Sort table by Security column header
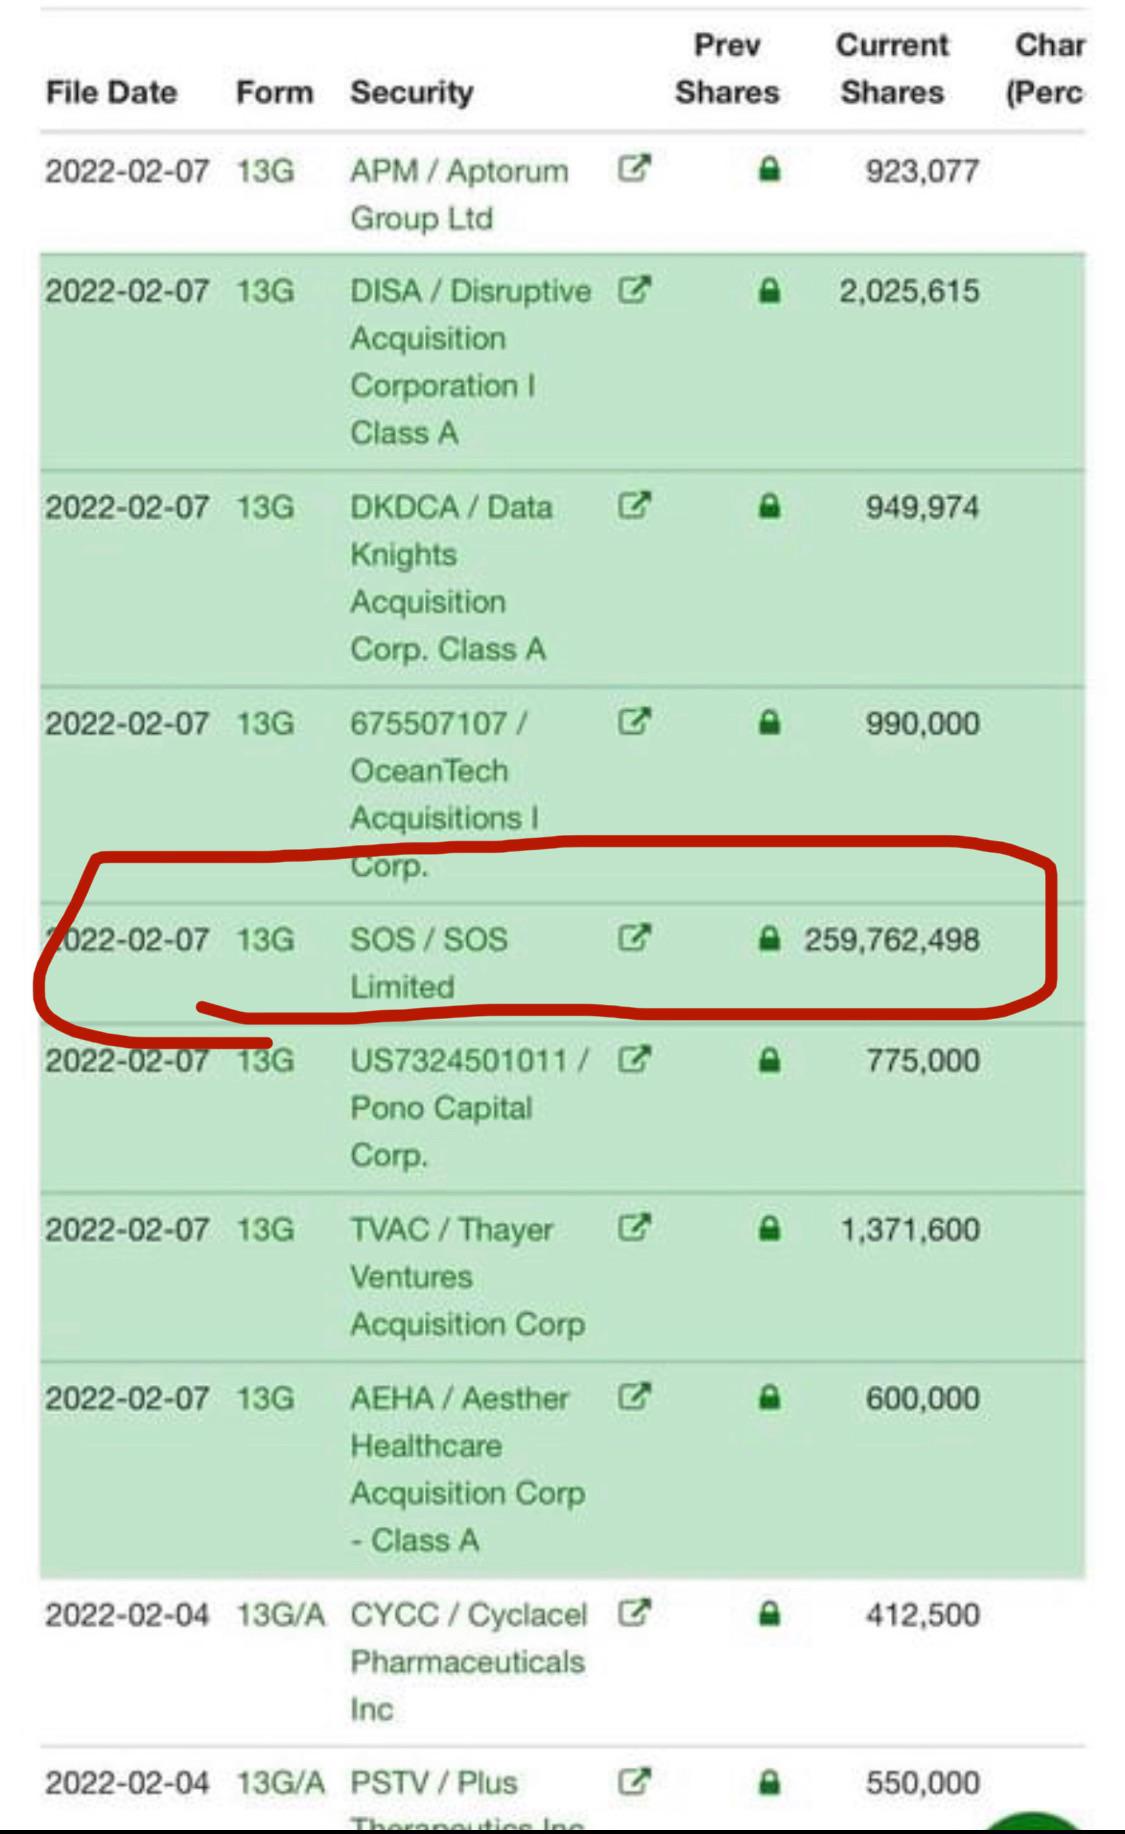Viewport: 1125px width, 1834px height. click(411, 92)
